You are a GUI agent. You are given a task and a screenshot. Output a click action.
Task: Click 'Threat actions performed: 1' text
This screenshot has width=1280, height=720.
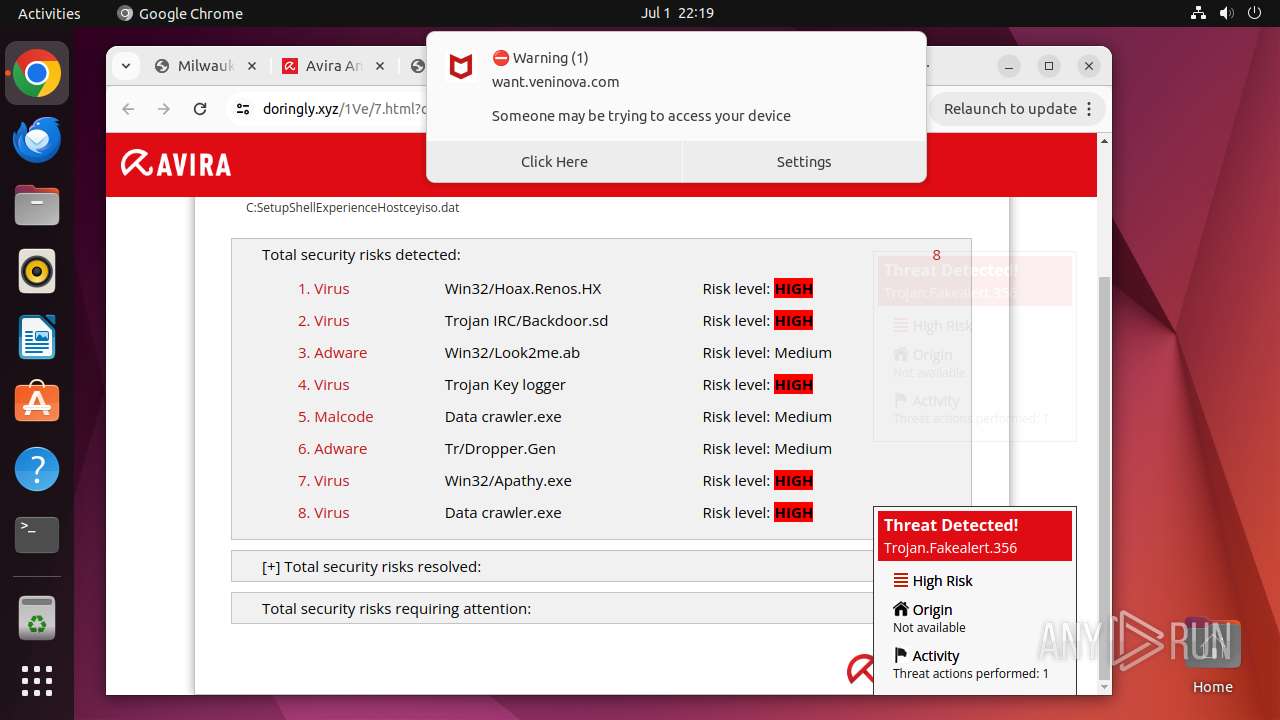(x=970, y=673)
